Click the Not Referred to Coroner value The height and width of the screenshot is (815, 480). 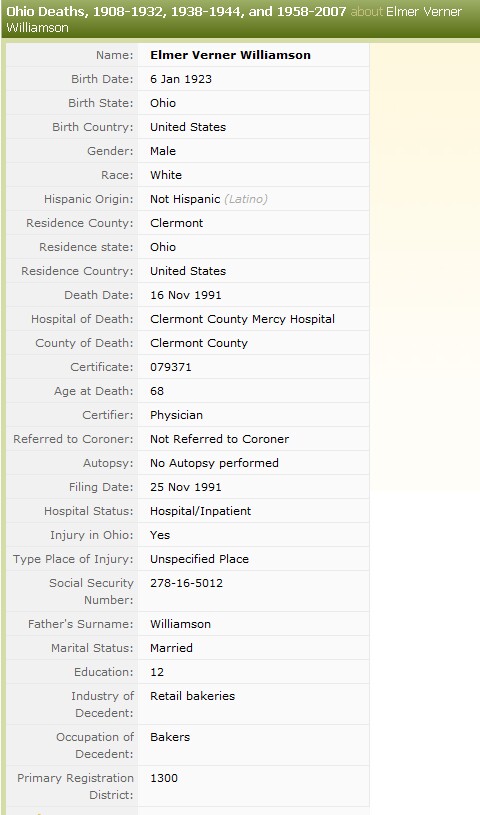click(x=219, y=439)
